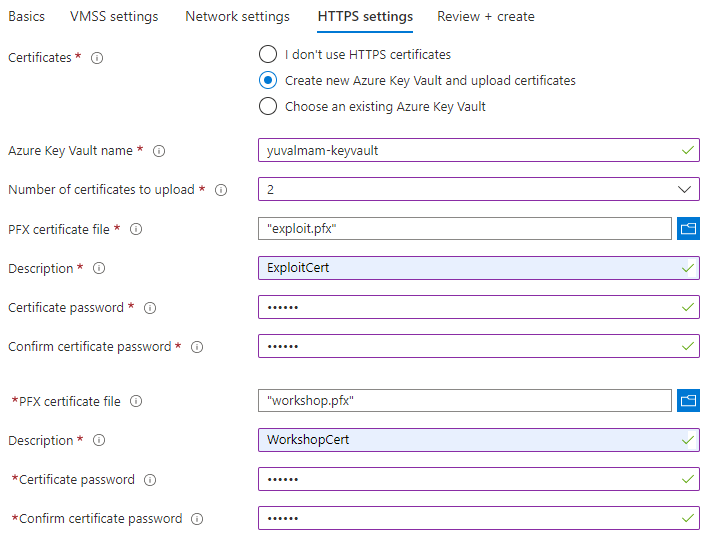Image resolution: width=714 pixels, height=545 pixels.
Task: Select "I don't use HTTPS certificates" option
Action: [268, 54]
